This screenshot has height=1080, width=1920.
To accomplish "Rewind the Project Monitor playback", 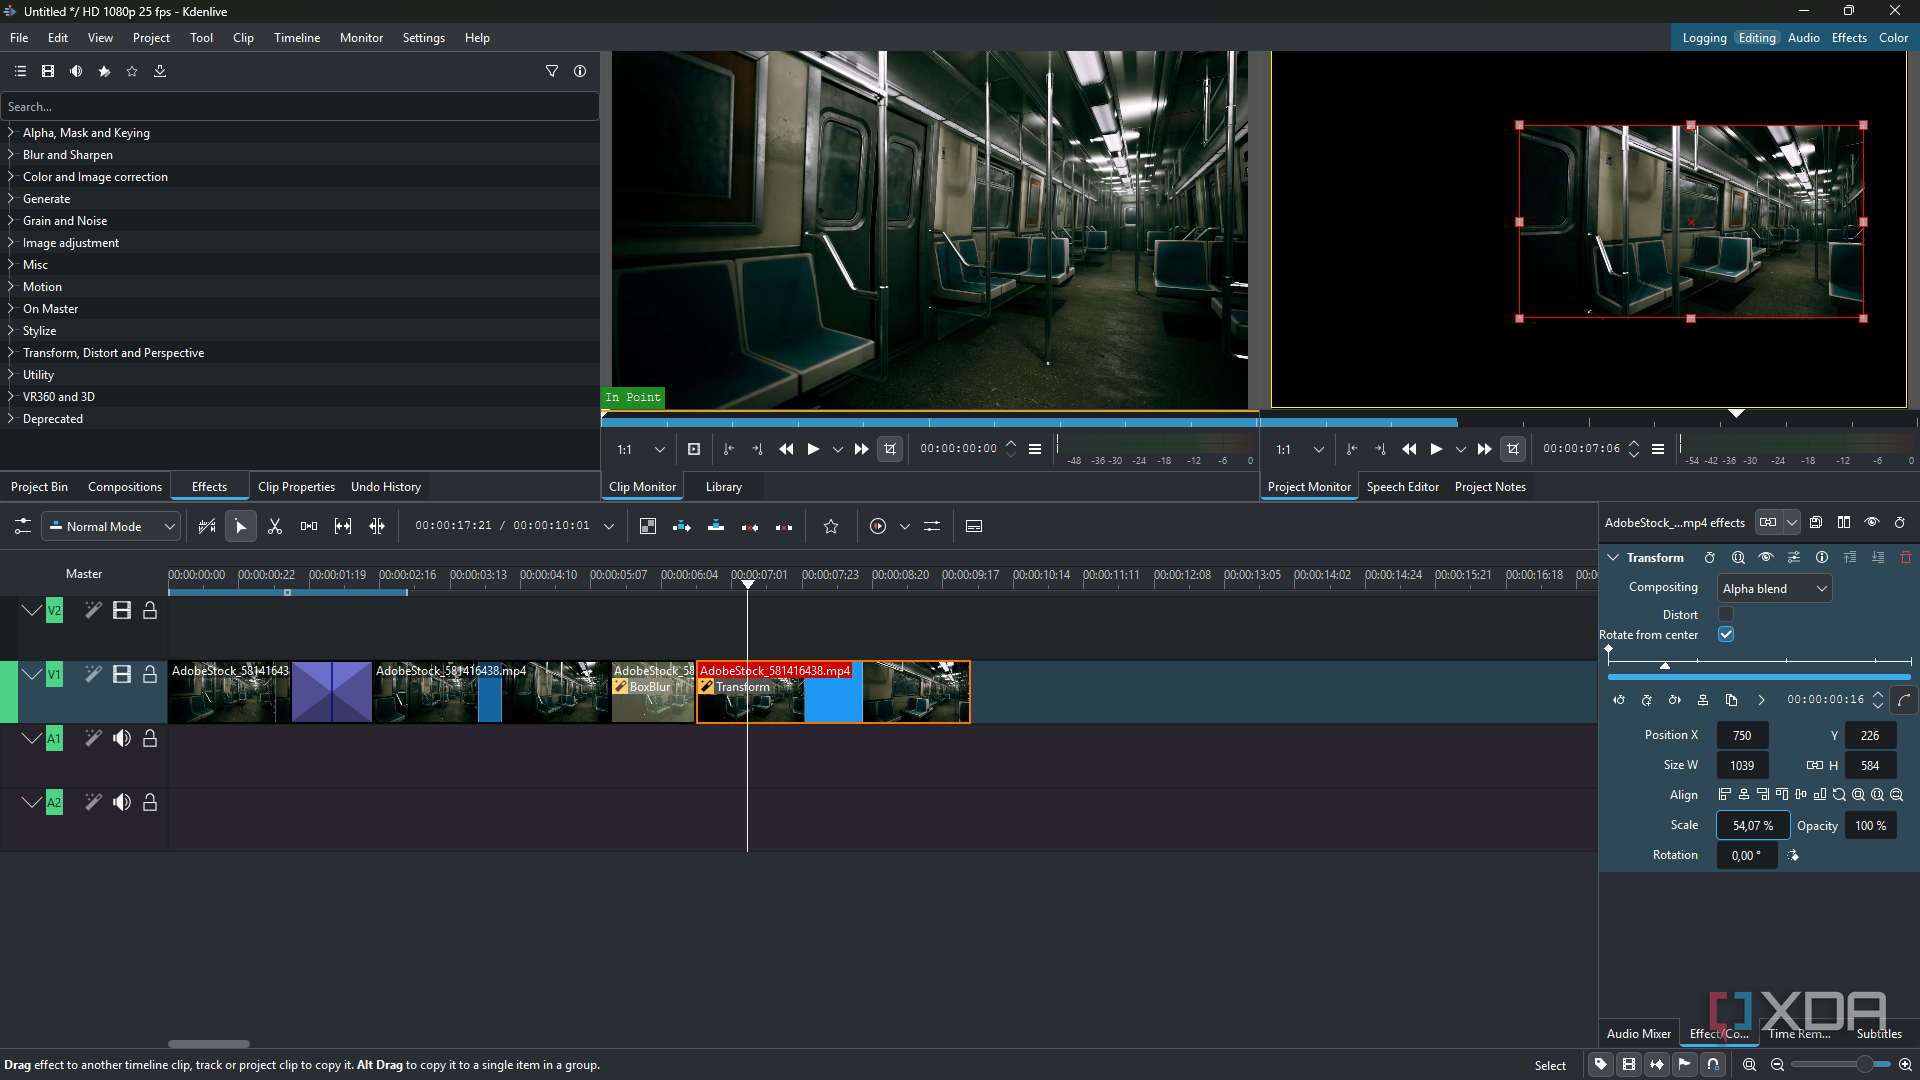I will point(1409,449).
